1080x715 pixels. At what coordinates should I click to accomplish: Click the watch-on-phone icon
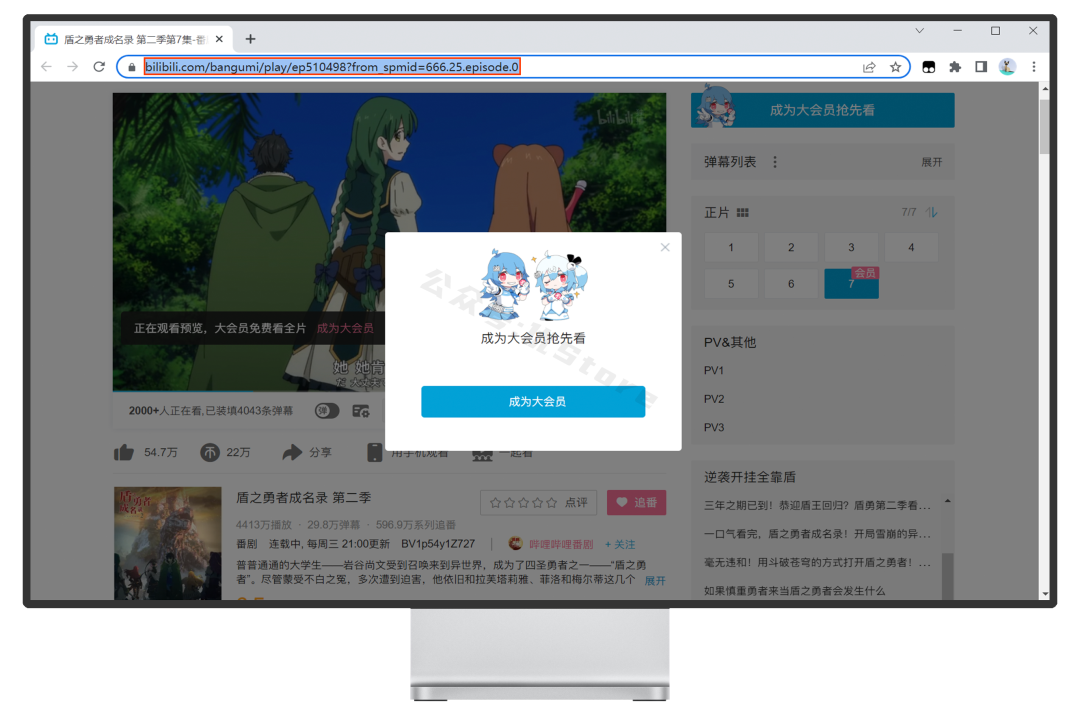(x=375, y=453)
